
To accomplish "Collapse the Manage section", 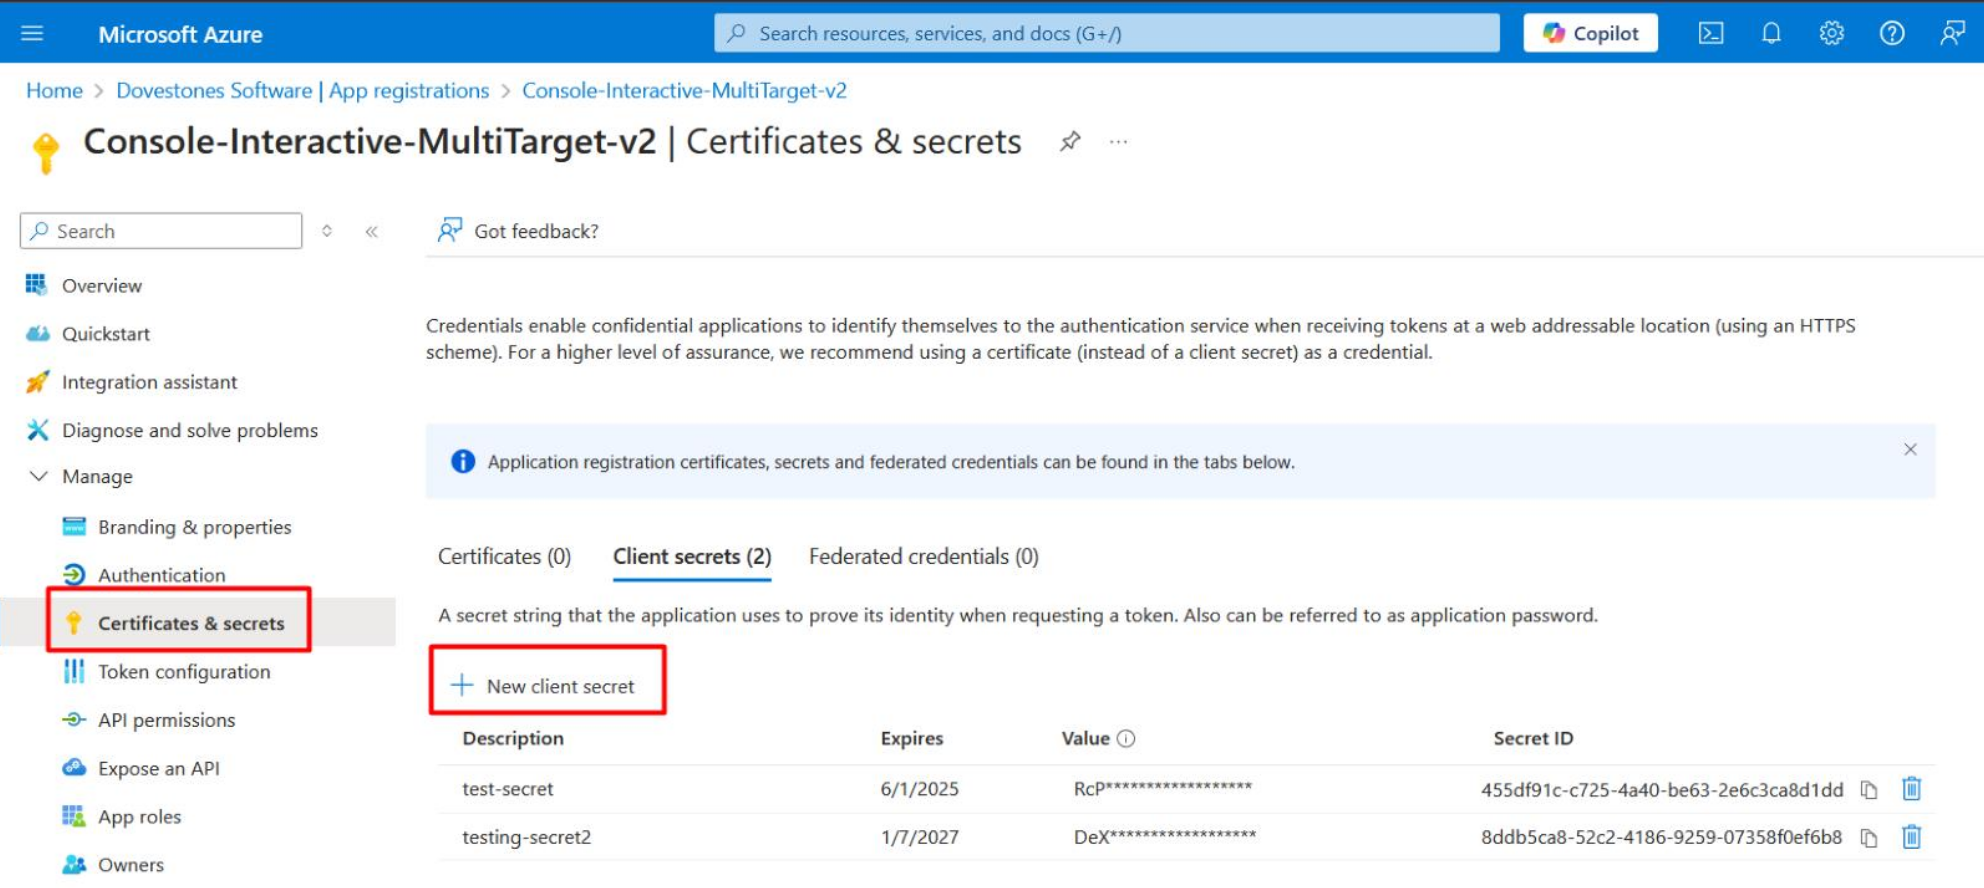I will click(38, 477).
